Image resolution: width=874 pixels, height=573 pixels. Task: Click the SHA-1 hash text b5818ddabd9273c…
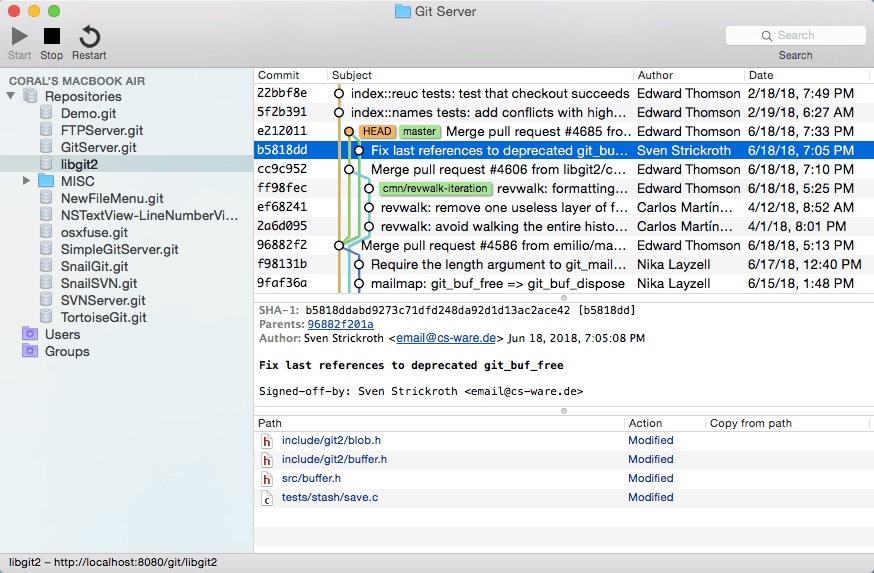coord(438,310)
